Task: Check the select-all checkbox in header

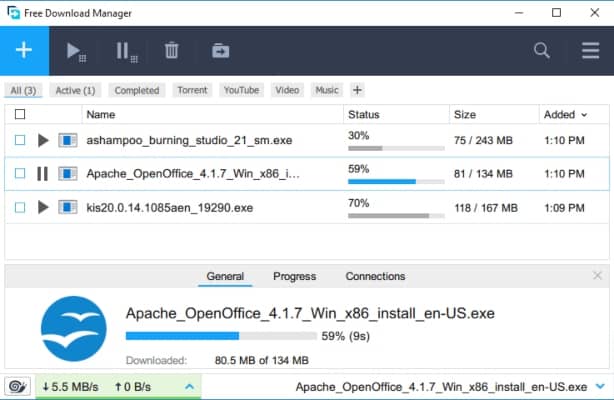Action: pyautogui.click(x=20, y=114)
